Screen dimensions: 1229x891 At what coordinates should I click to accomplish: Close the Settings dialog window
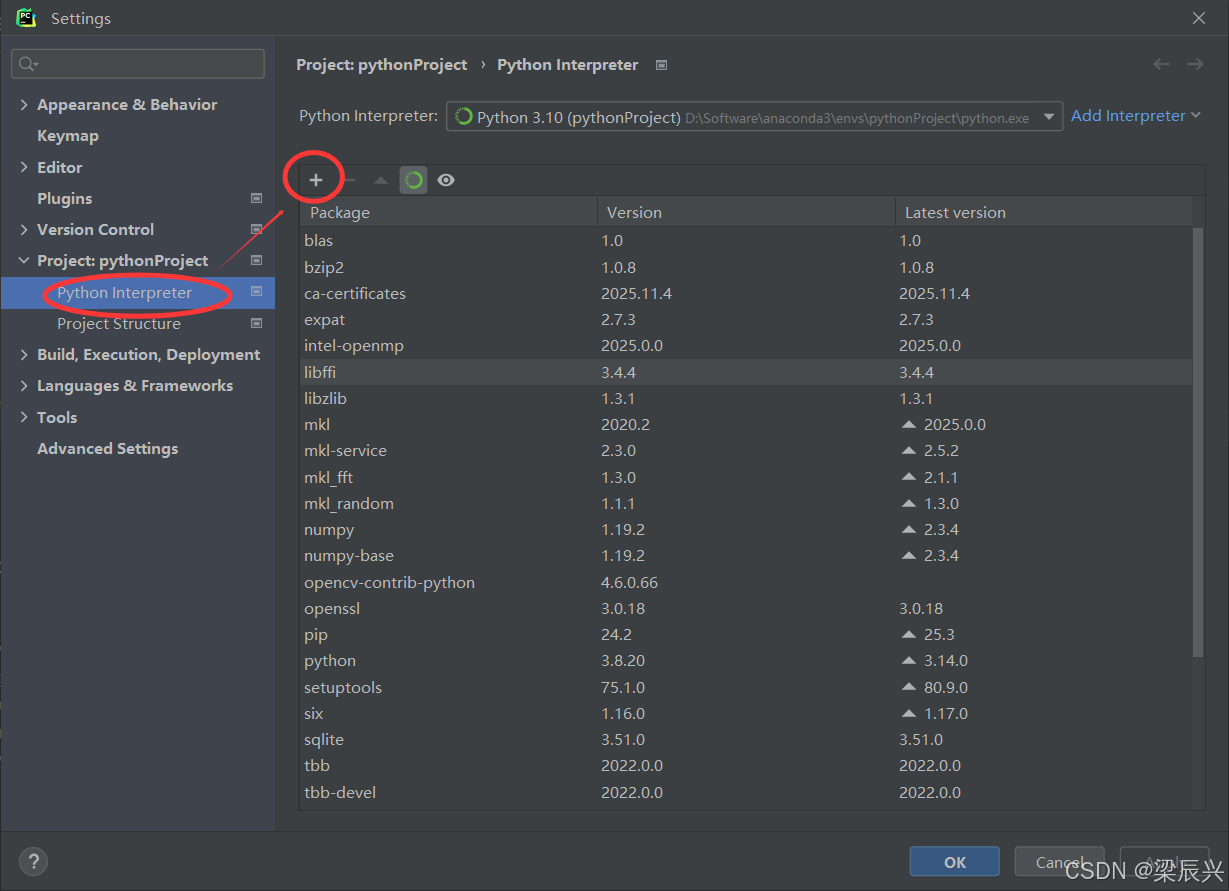click(x=1199, y=18)
